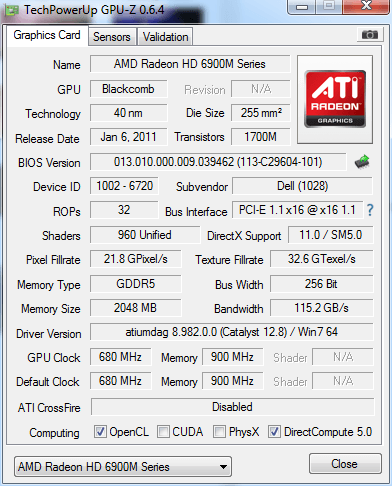Toggle the CUDA checkbox
The image size is (392, 486).
(163, 432)
